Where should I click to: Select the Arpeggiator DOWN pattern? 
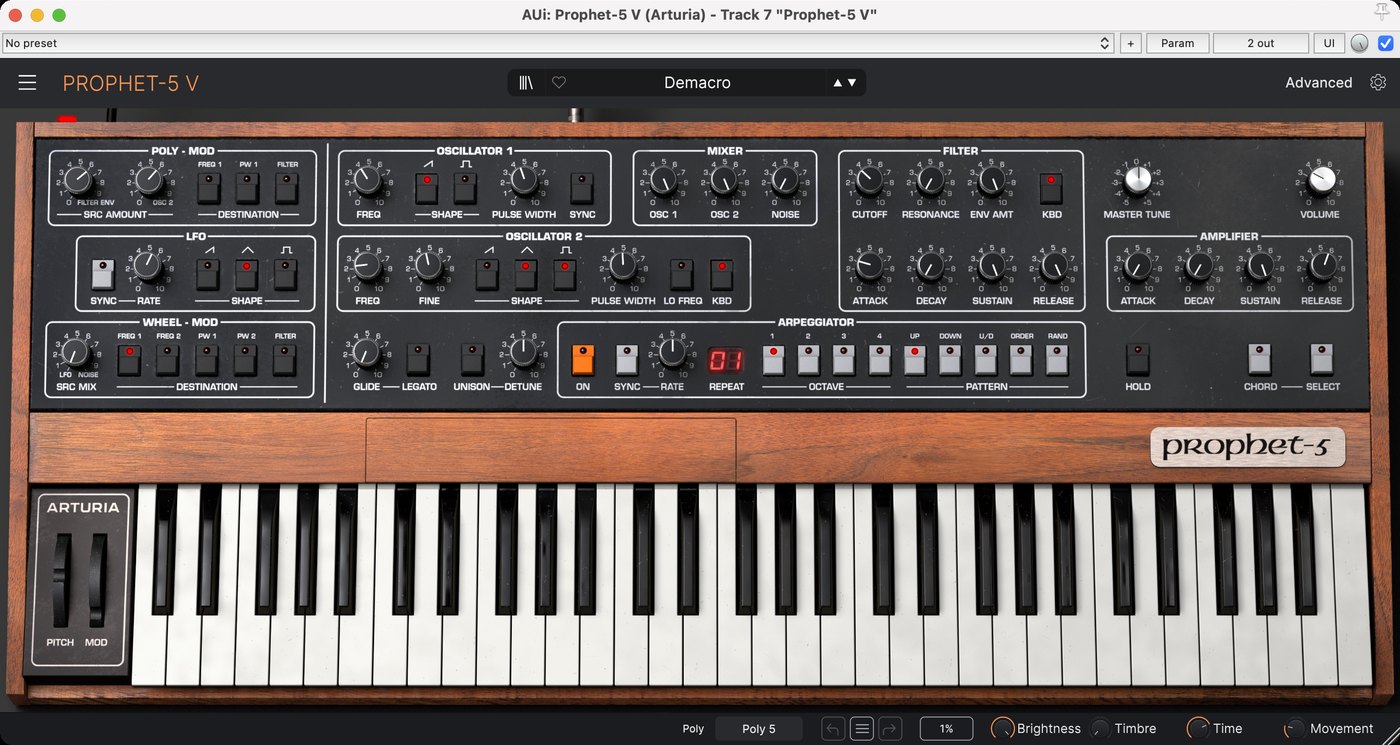click(x=950, y=360)
